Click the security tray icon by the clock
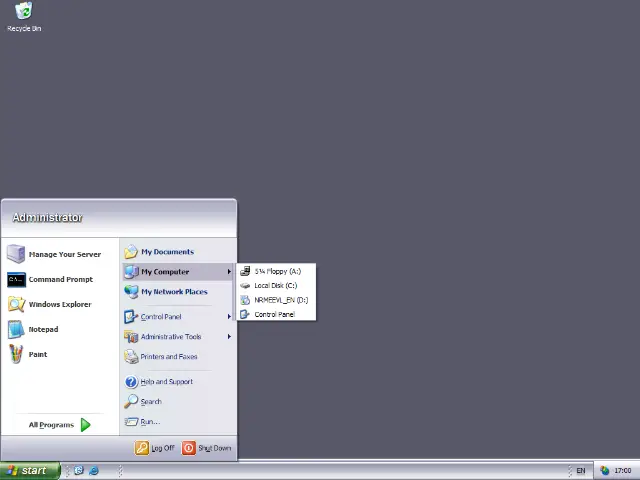This screenshot has height=480, width=640. 604,471
